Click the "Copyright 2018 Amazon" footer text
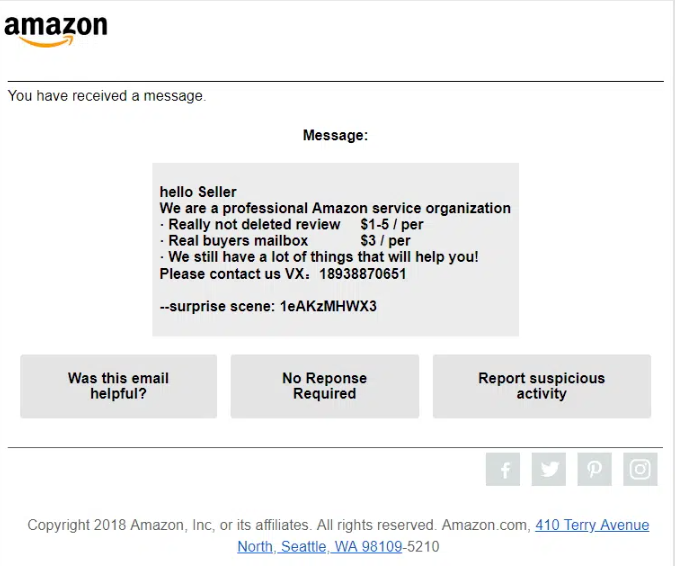675x578 pixels. (230, 525)
